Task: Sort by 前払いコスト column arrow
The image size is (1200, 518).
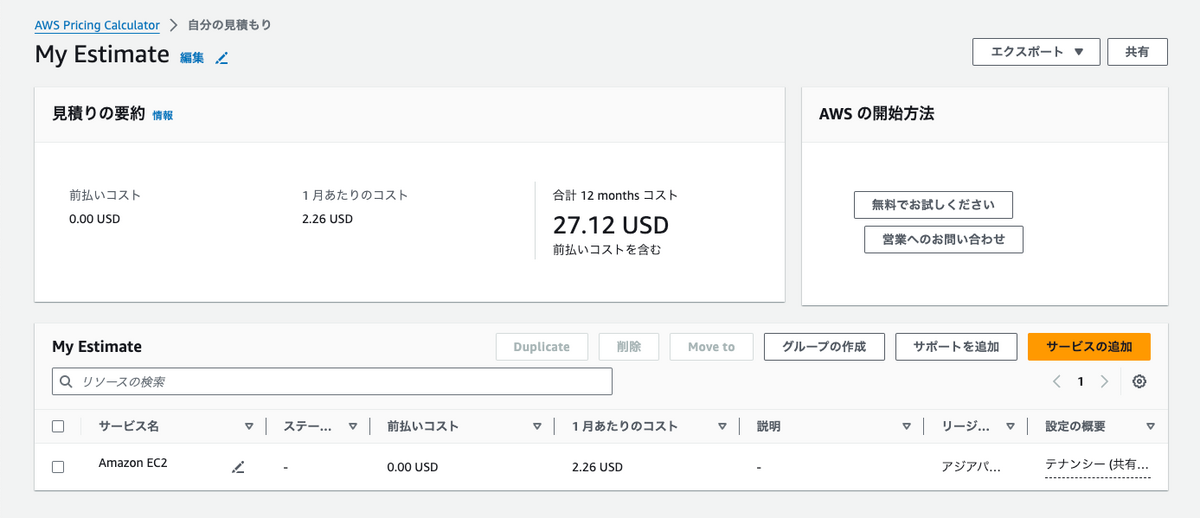Action: (537, 426)
